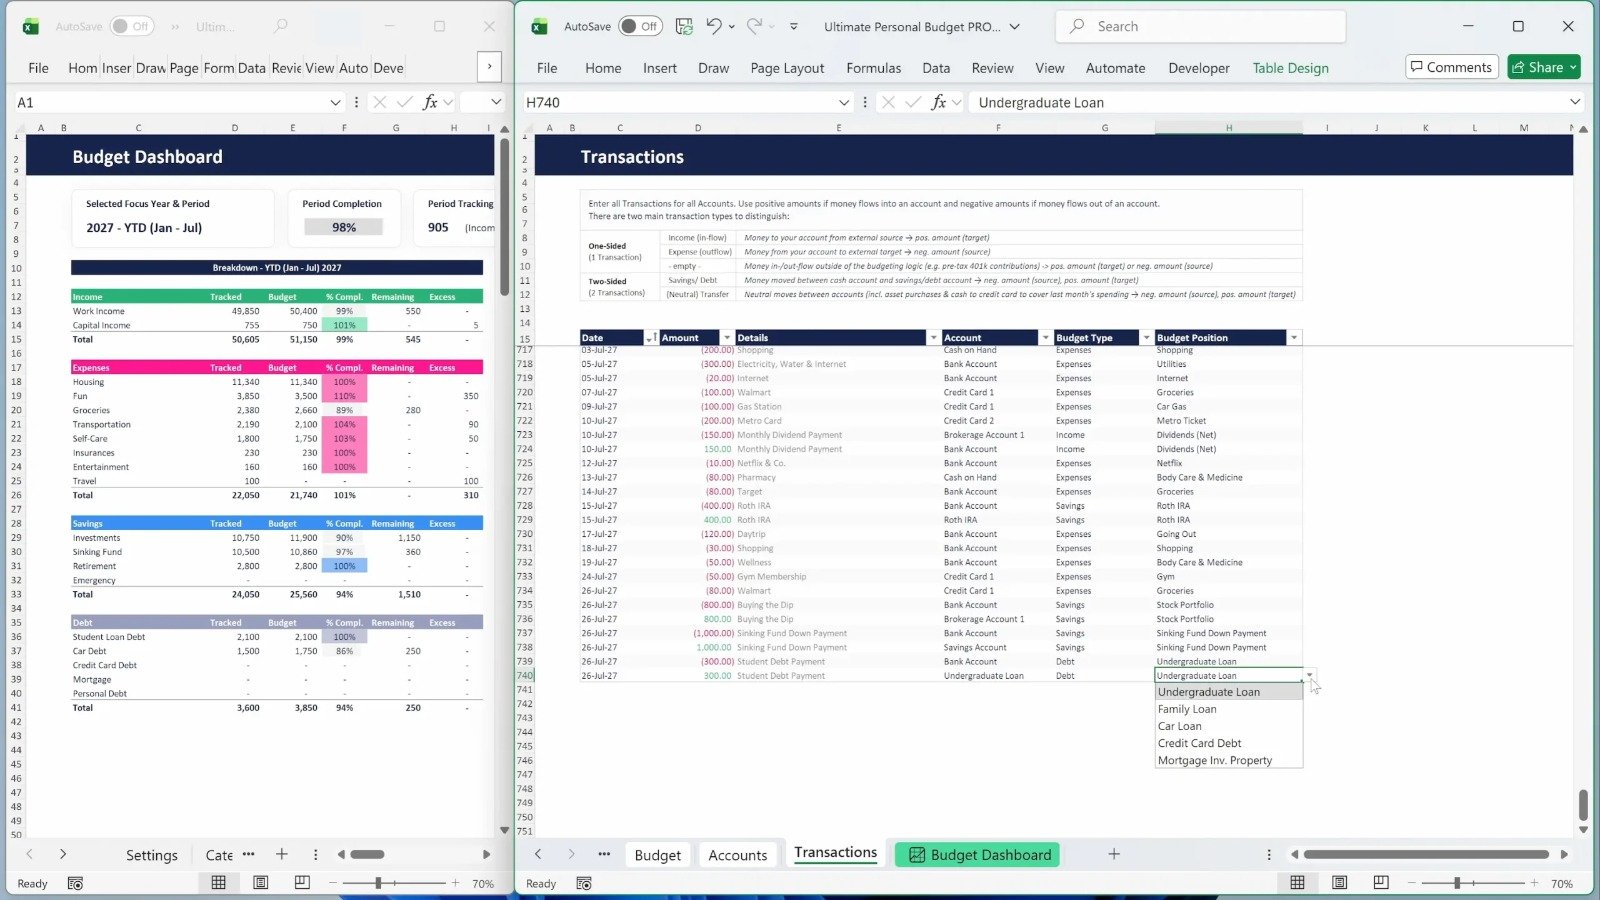Click the Insert Function fx icon in right window
This screenshot has height=900, width=1600.
point(938,102)
